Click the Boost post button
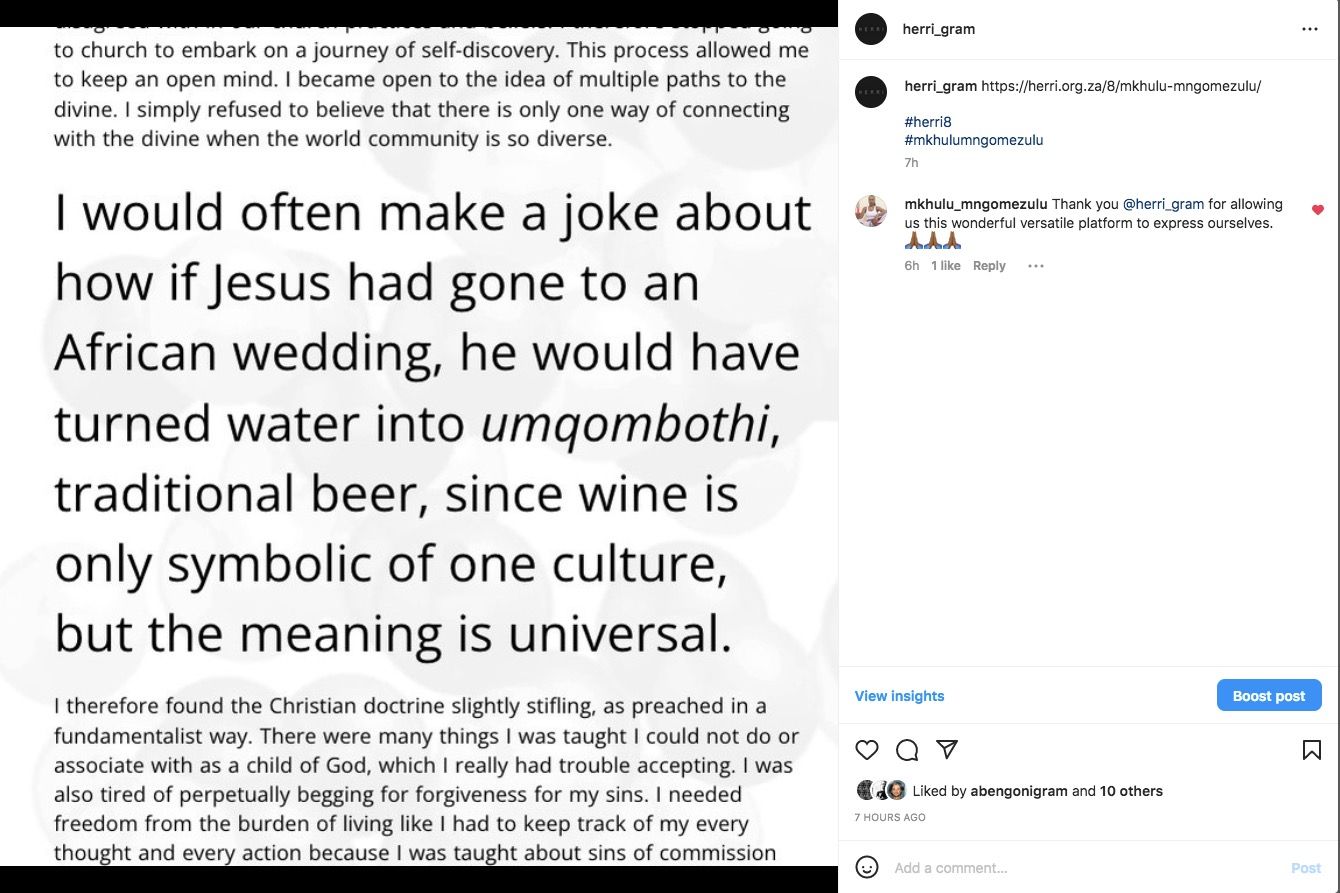 (1268, 696)
